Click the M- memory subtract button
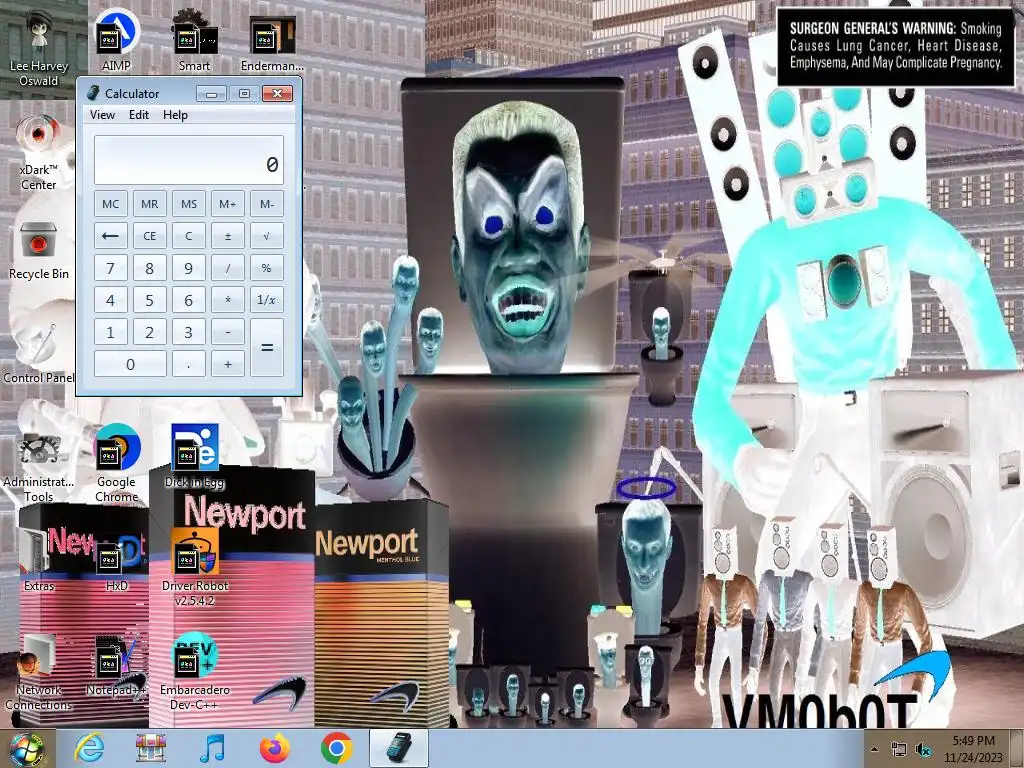Viewport: 1024px width, 768px height. (x=267, y=204)
